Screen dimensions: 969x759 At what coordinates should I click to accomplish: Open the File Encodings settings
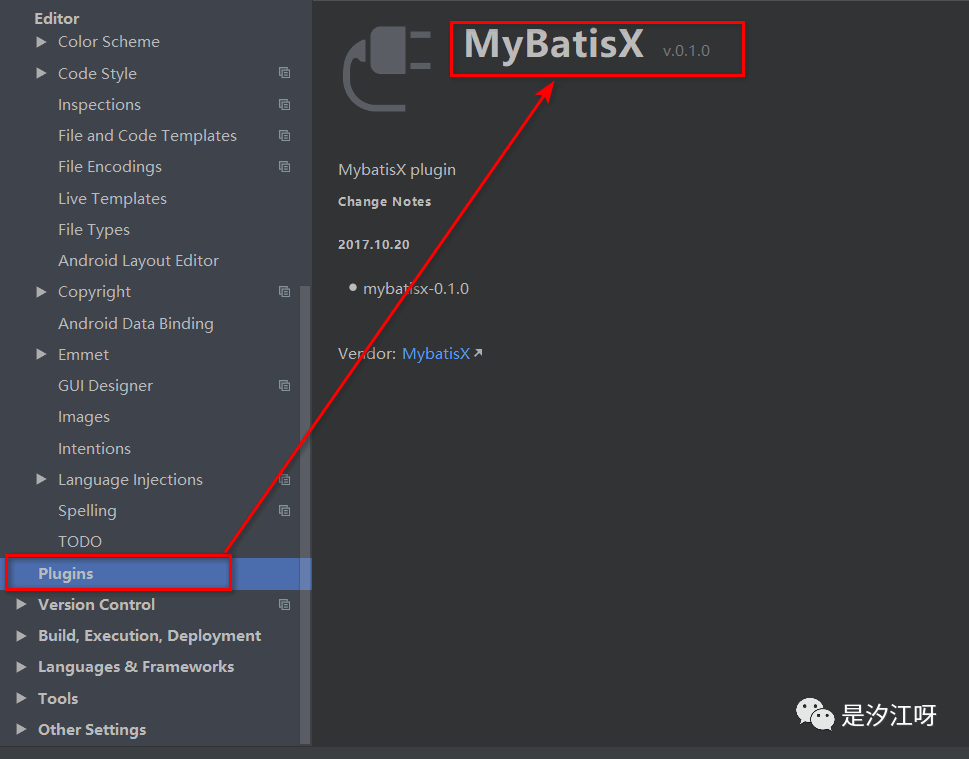pyautogui.click(x=110, y=167)
